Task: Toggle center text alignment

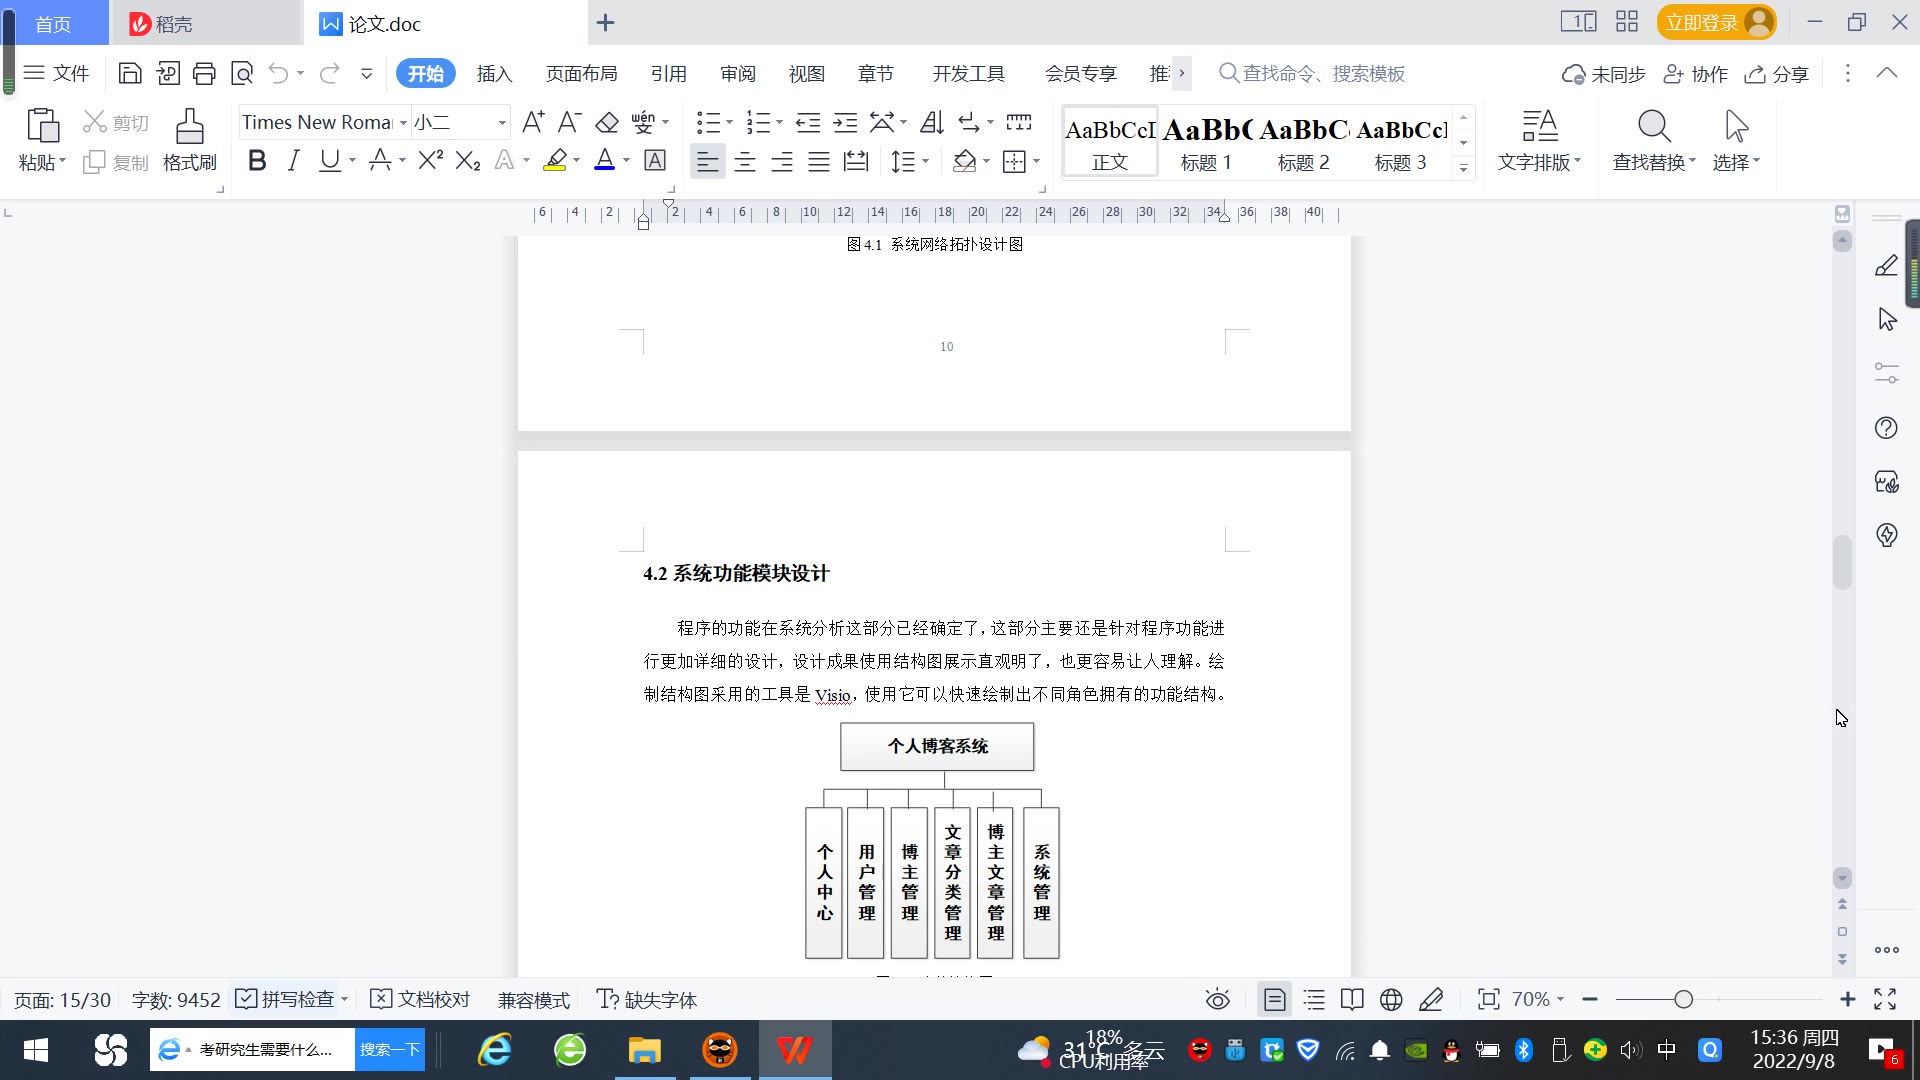Action: (x=745, y=161)
